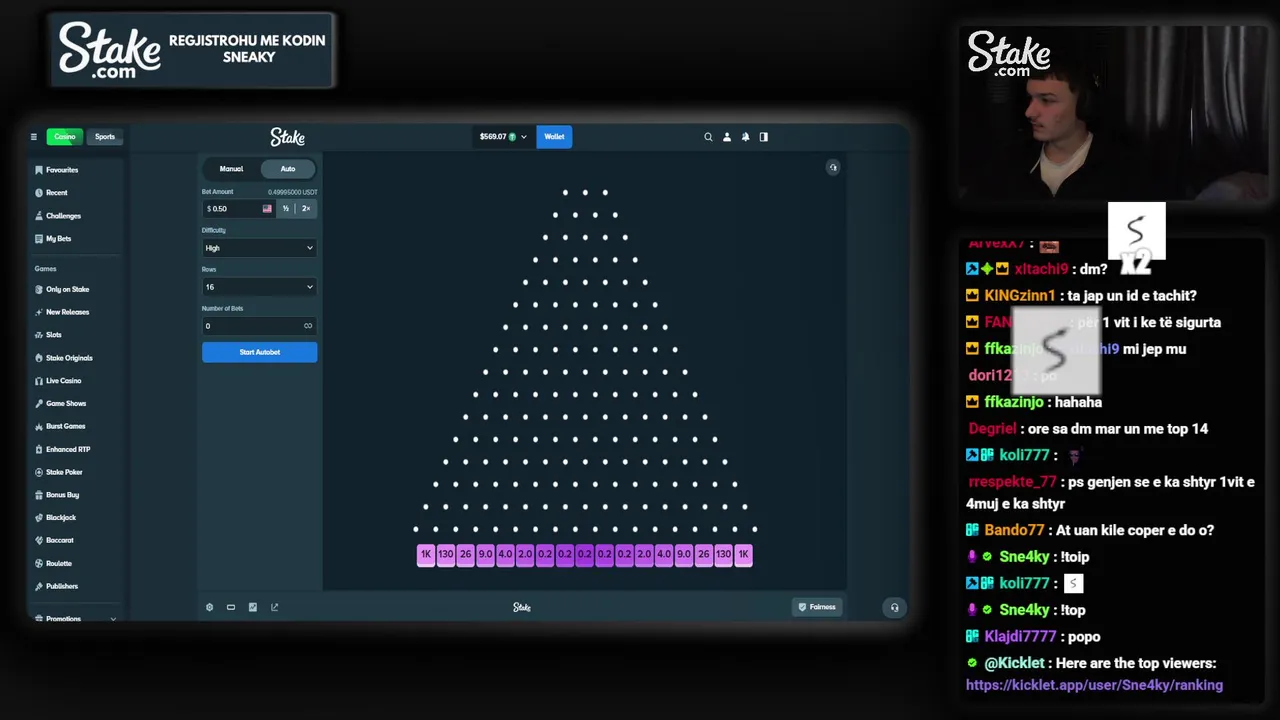Image resolution: width=1280 pixels, height=720 pixels.
Task: Follow the kicklet.app ranking link in chat
Action: (x=1094, y=685)
